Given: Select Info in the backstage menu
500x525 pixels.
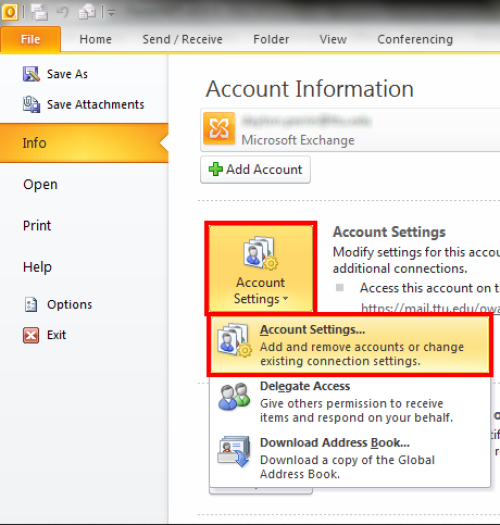Looking at the screenshot, I should pos(84,143).
